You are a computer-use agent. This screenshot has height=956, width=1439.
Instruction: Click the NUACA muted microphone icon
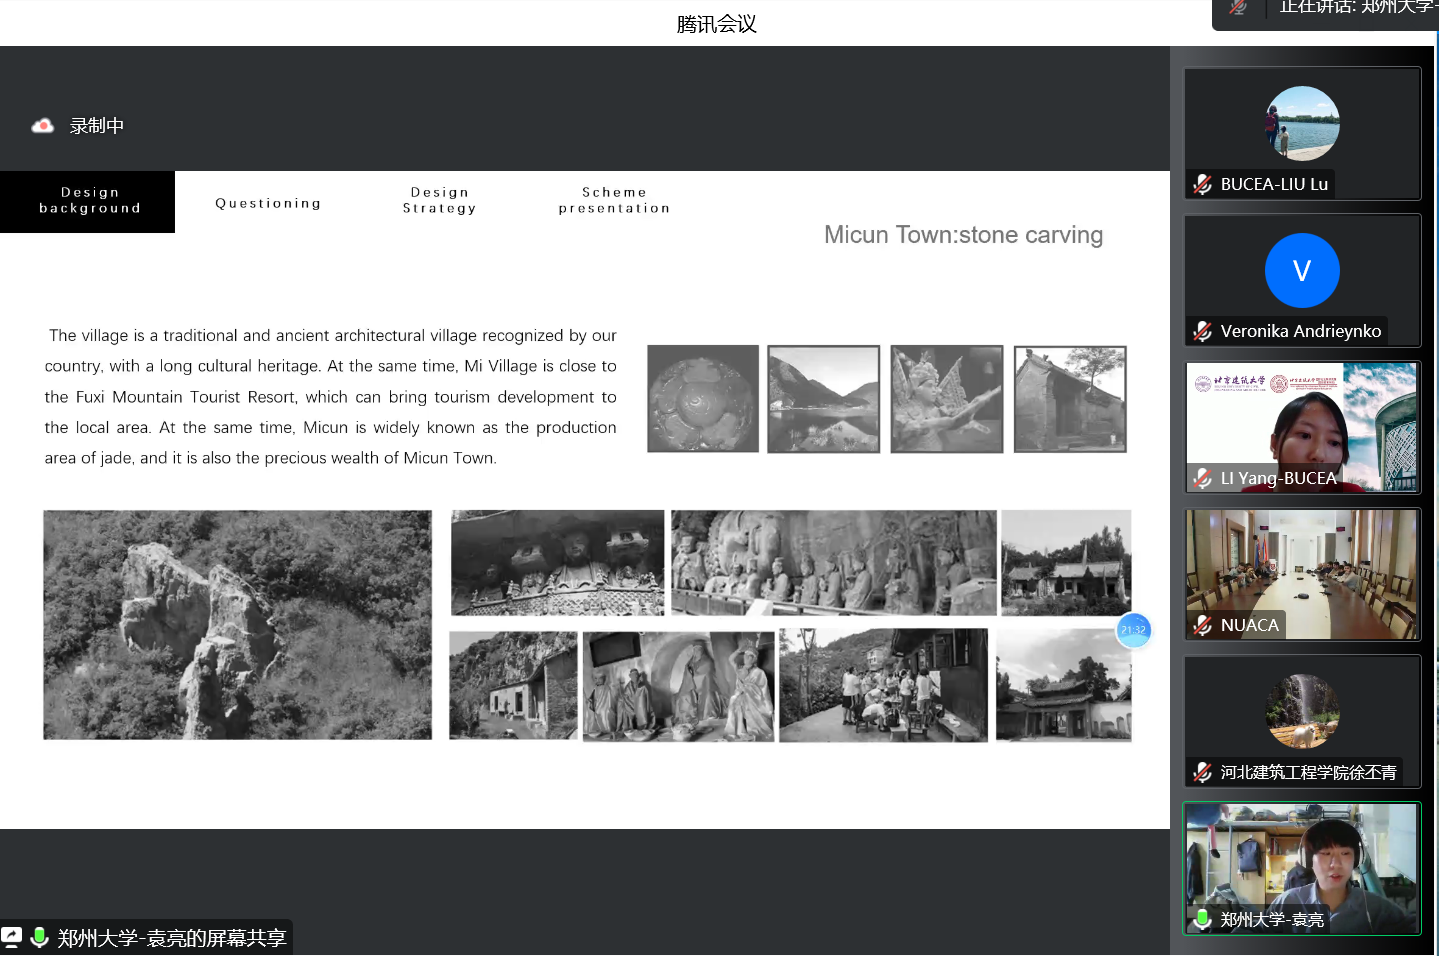(1203, 625)
